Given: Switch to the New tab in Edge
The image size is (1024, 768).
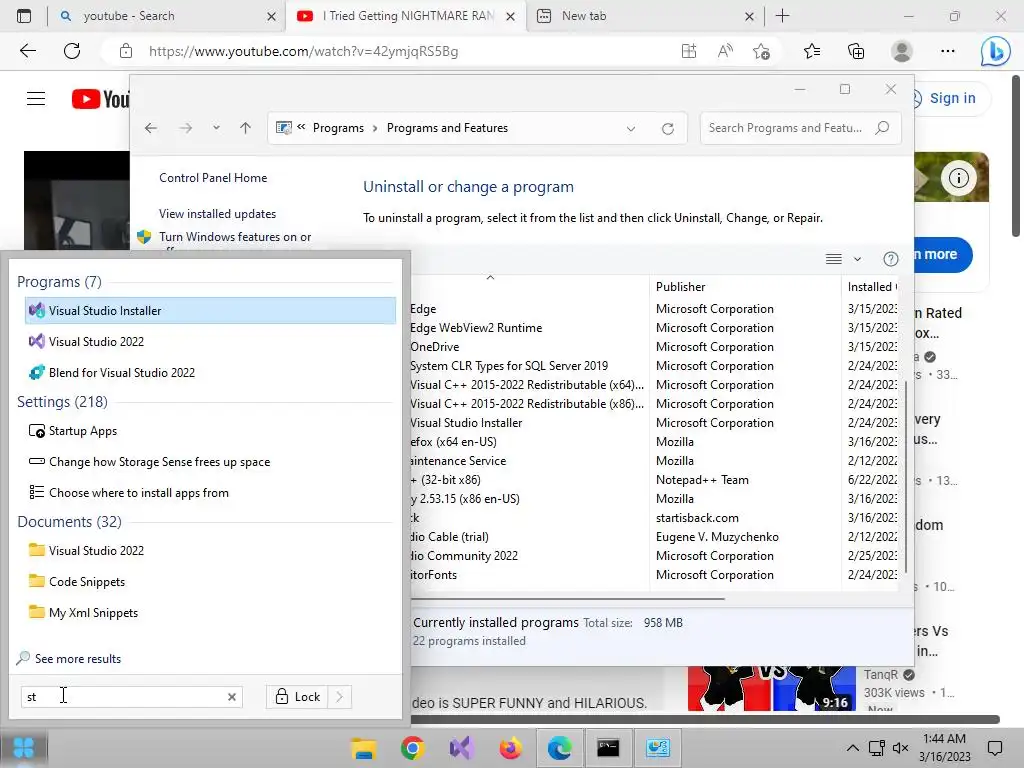Looking at the screenshot, I should click(x=645, y=16).
